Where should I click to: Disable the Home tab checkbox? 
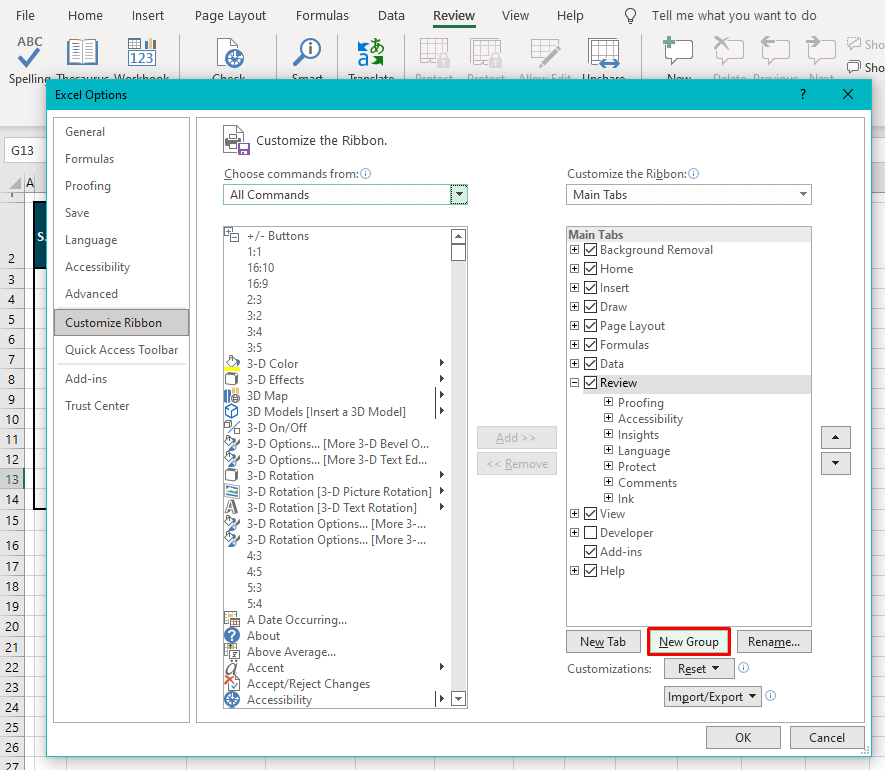[x=590, y=268]
